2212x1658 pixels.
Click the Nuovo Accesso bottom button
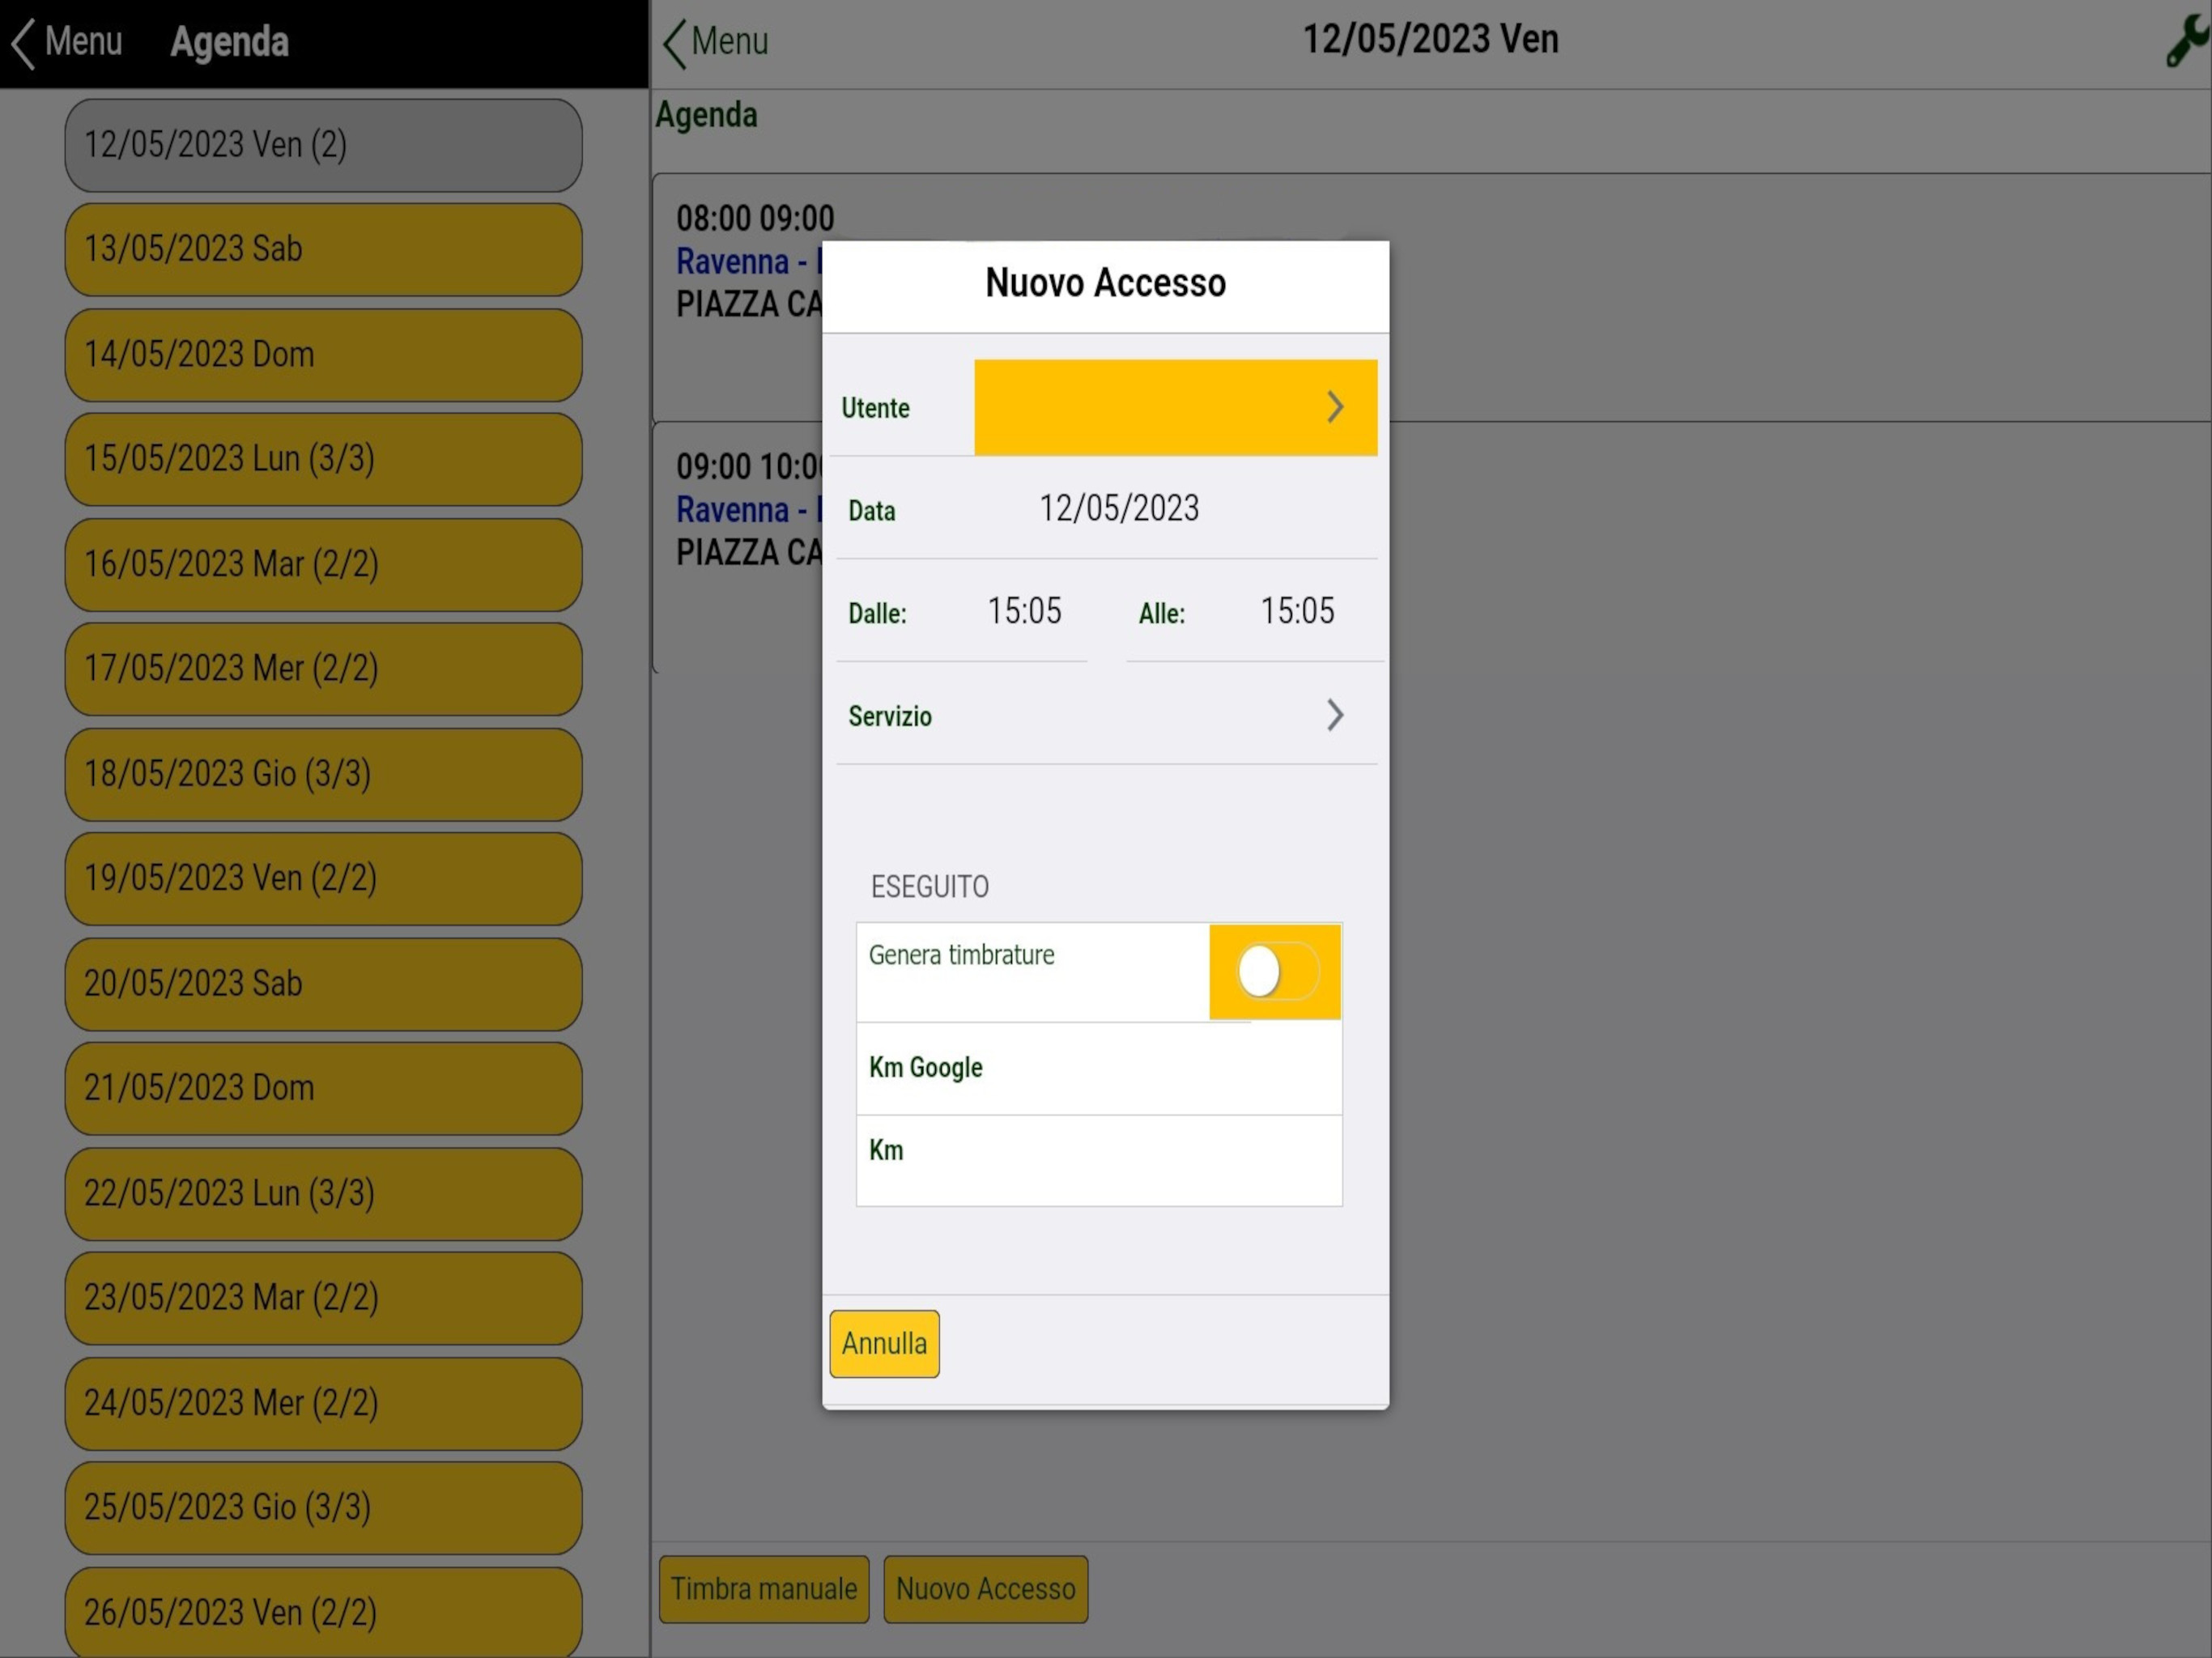coord(985,1588)
